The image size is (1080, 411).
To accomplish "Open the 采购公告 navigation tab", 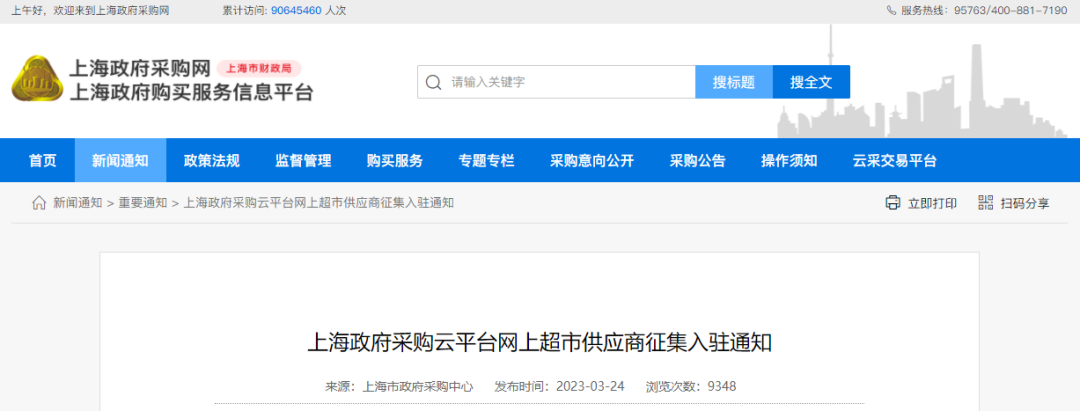I will point(697,160).
